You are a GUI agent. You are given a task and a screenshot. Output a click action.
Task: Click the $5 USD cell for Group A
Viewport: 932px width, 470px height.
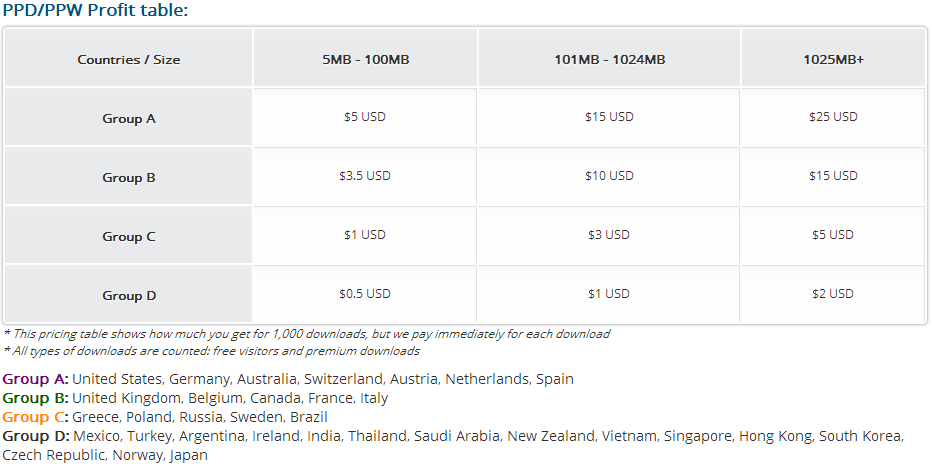[365, 117]
